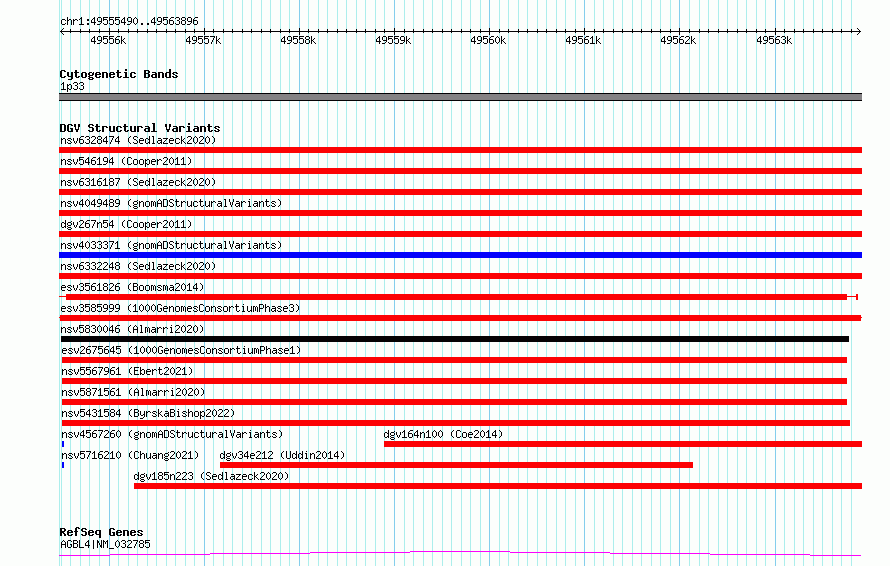Click the 1p33 band label

[72, 86]
